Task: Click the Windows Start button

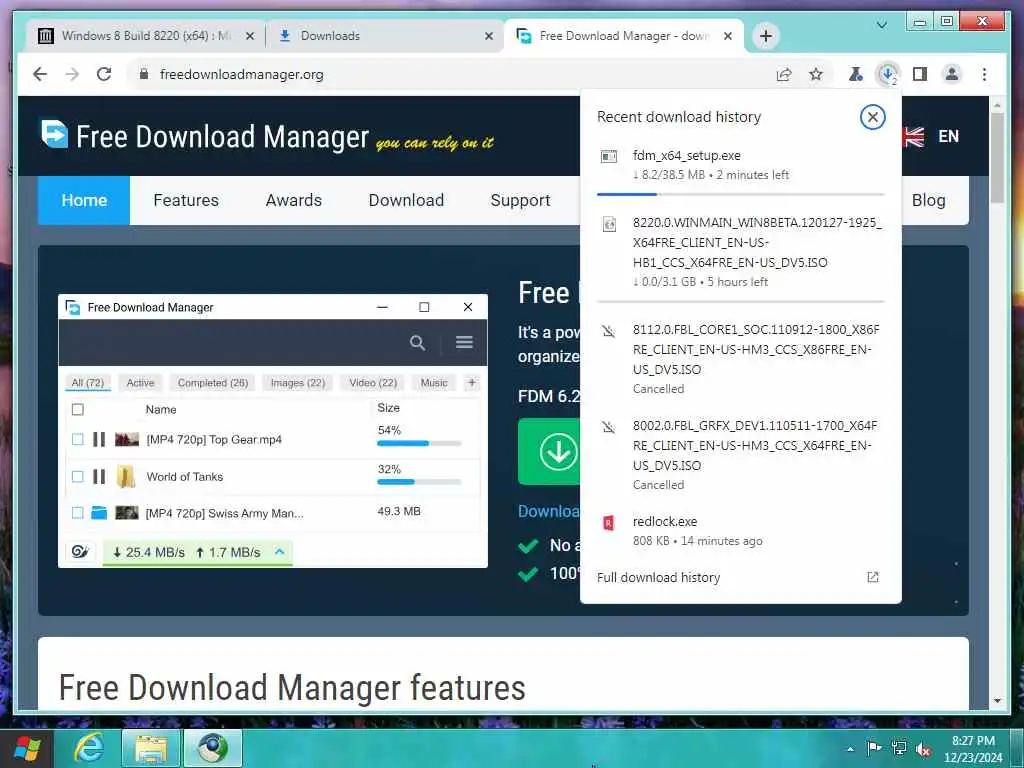Action: 27,749
